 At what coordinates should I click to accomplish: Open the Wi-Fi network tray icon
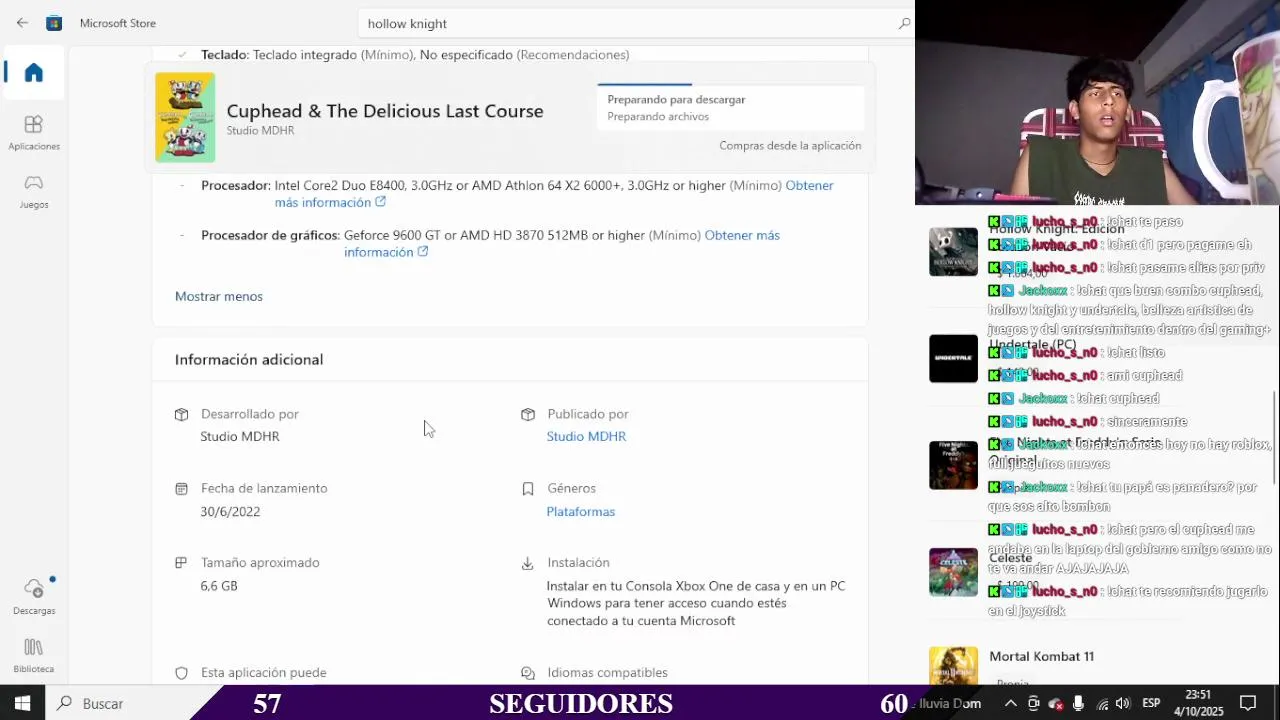point(1102,703)
